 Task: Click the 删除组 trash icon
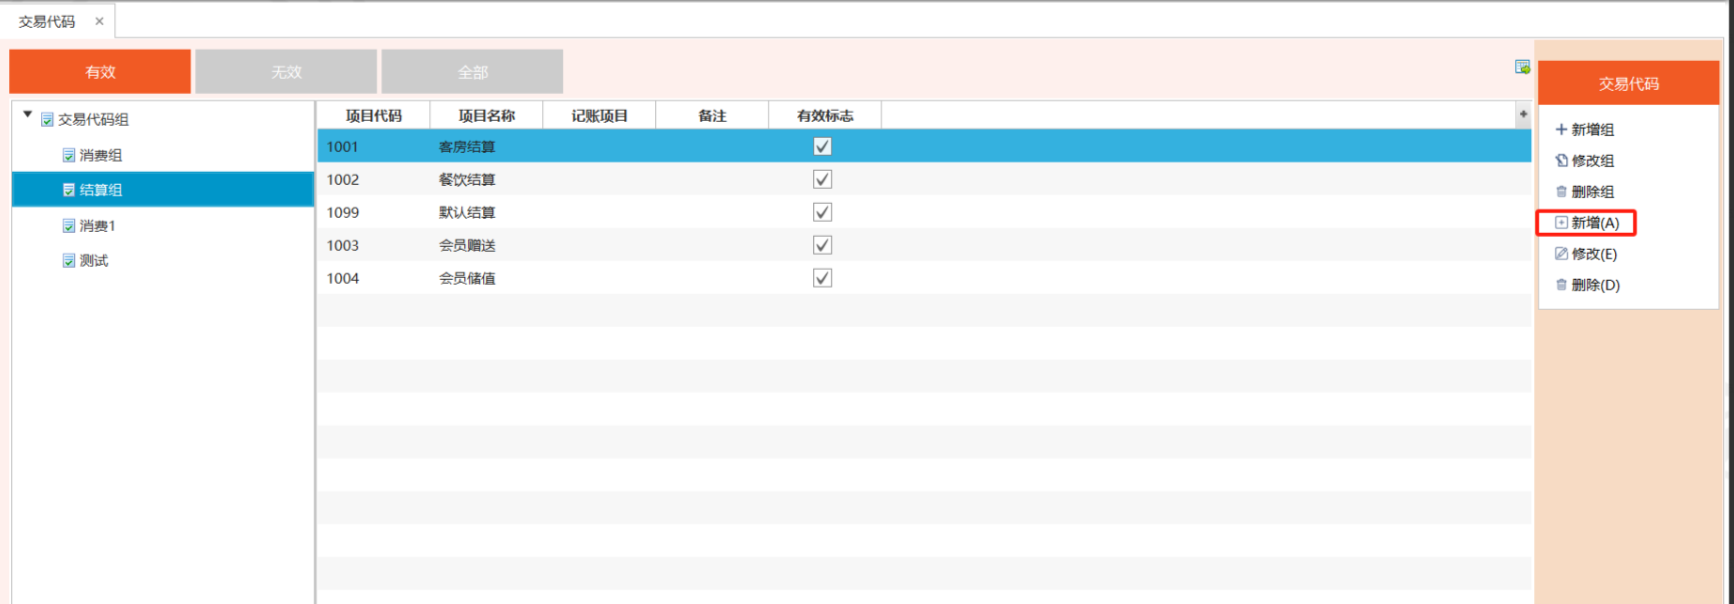1561,192
